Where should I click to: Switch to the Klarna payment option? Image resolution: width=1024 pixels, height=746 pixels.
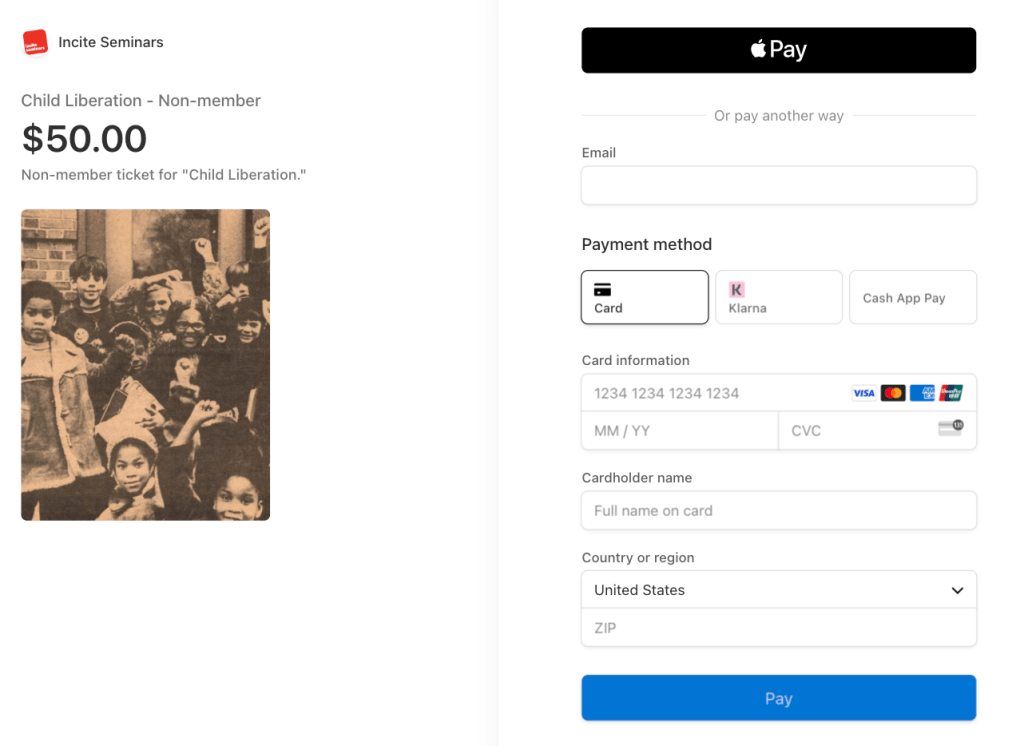pyautogui.click(x=778, y=298)
